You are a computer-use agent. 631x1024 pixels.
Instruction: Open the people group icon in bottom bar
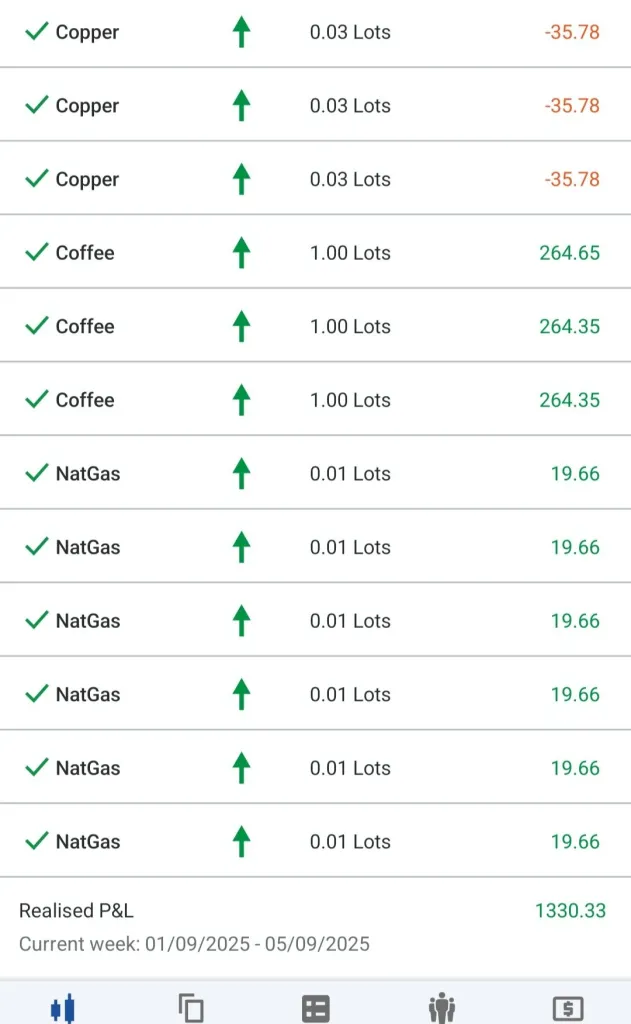[x=442, y=1007]
